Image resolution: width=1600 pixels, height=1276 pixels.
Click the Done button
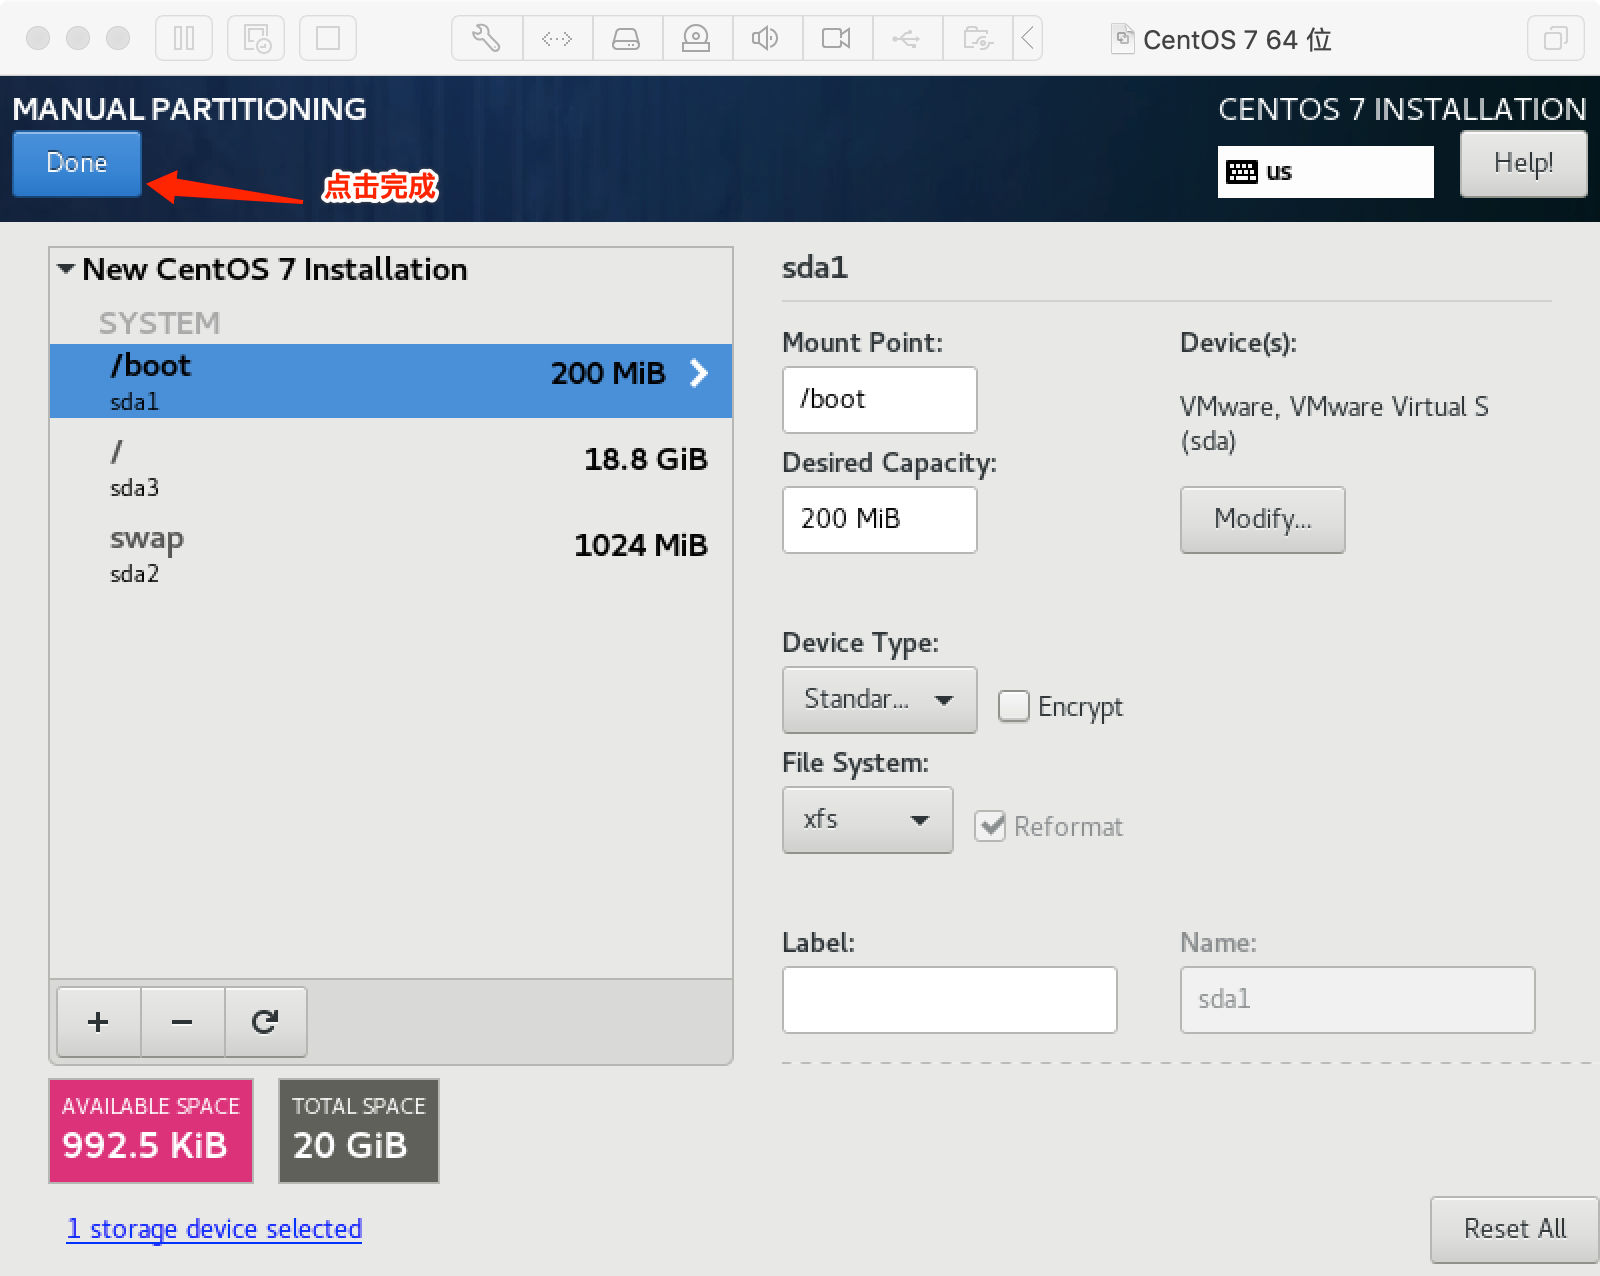click(77, 163)
